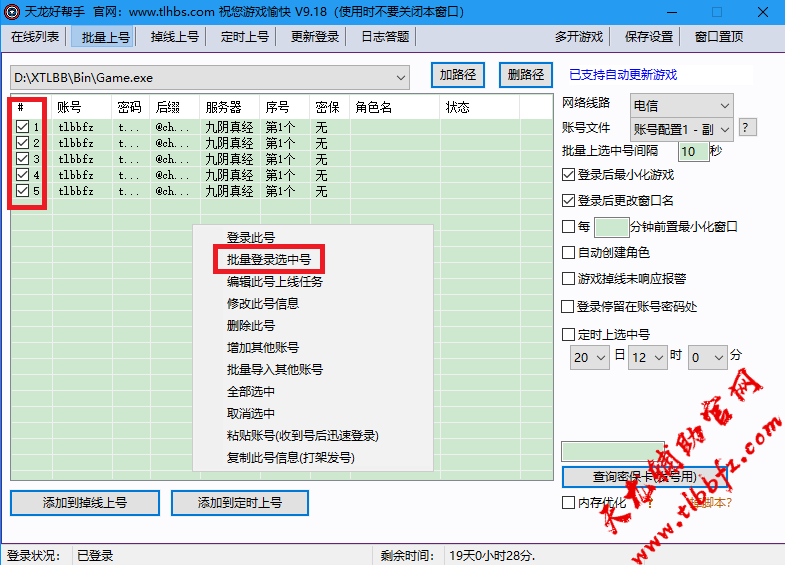The image size is (785, 565).
Task: Toggle 登录后最小化游戏 checkbox
Action: tap(569, 174)
